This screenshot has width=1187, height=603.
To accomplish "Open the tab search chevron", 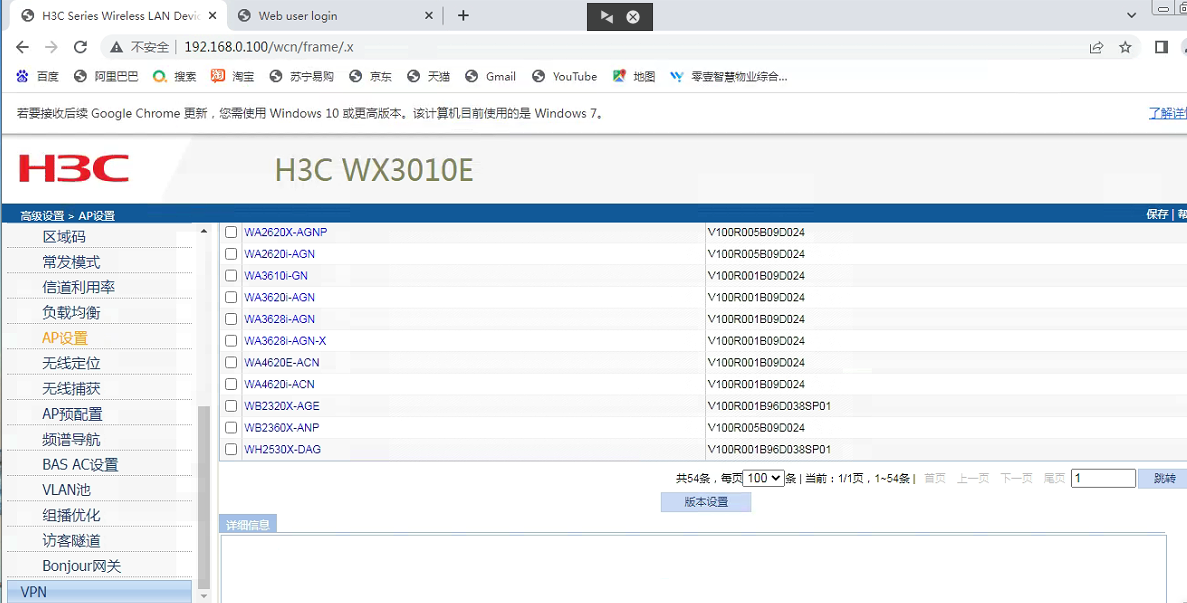I will tap(1132, 15).
